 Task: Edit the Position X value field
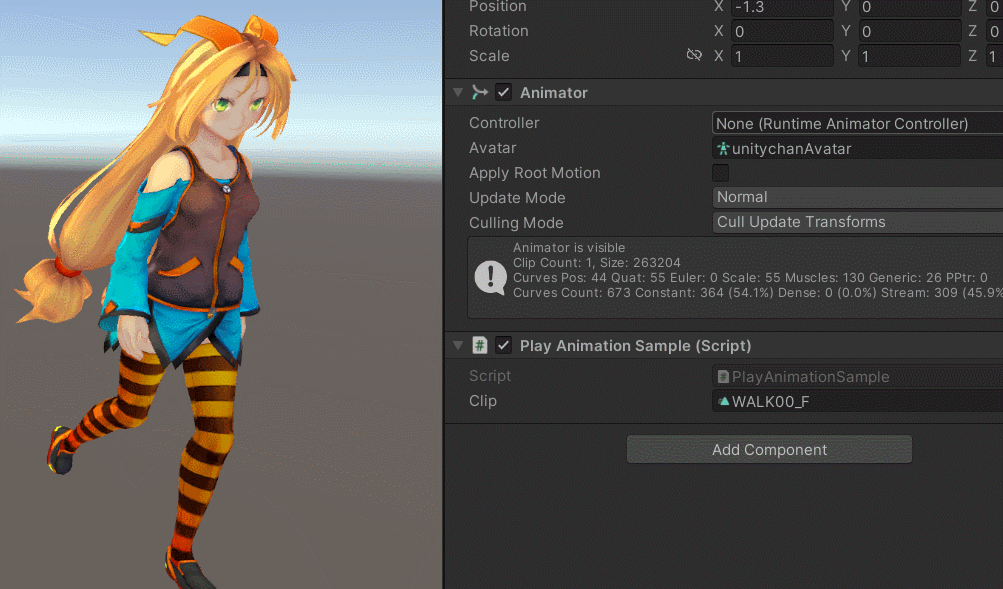tap(782, 7)
